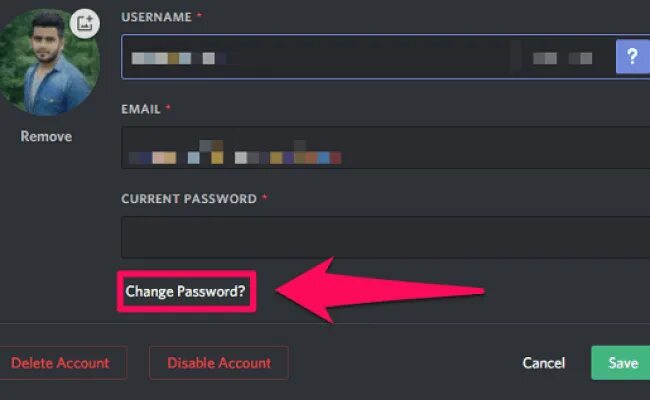
Task: Click the Delete Account button
Action: click(61, 363)
